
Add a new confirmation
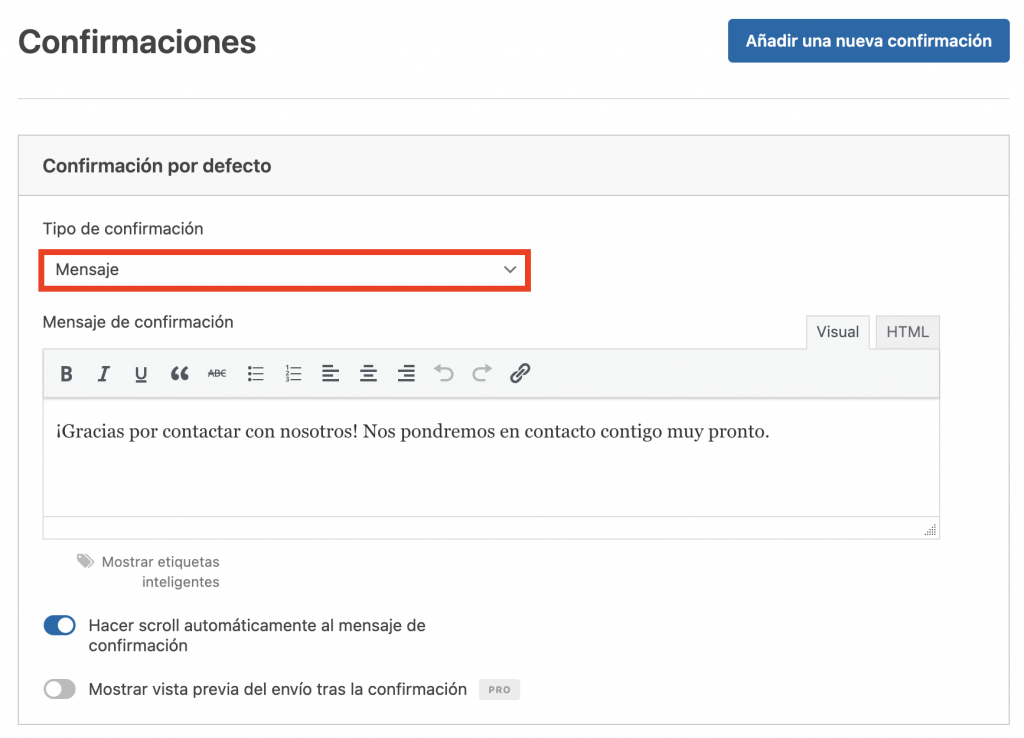pyautogui.click(x=868, y=41)
